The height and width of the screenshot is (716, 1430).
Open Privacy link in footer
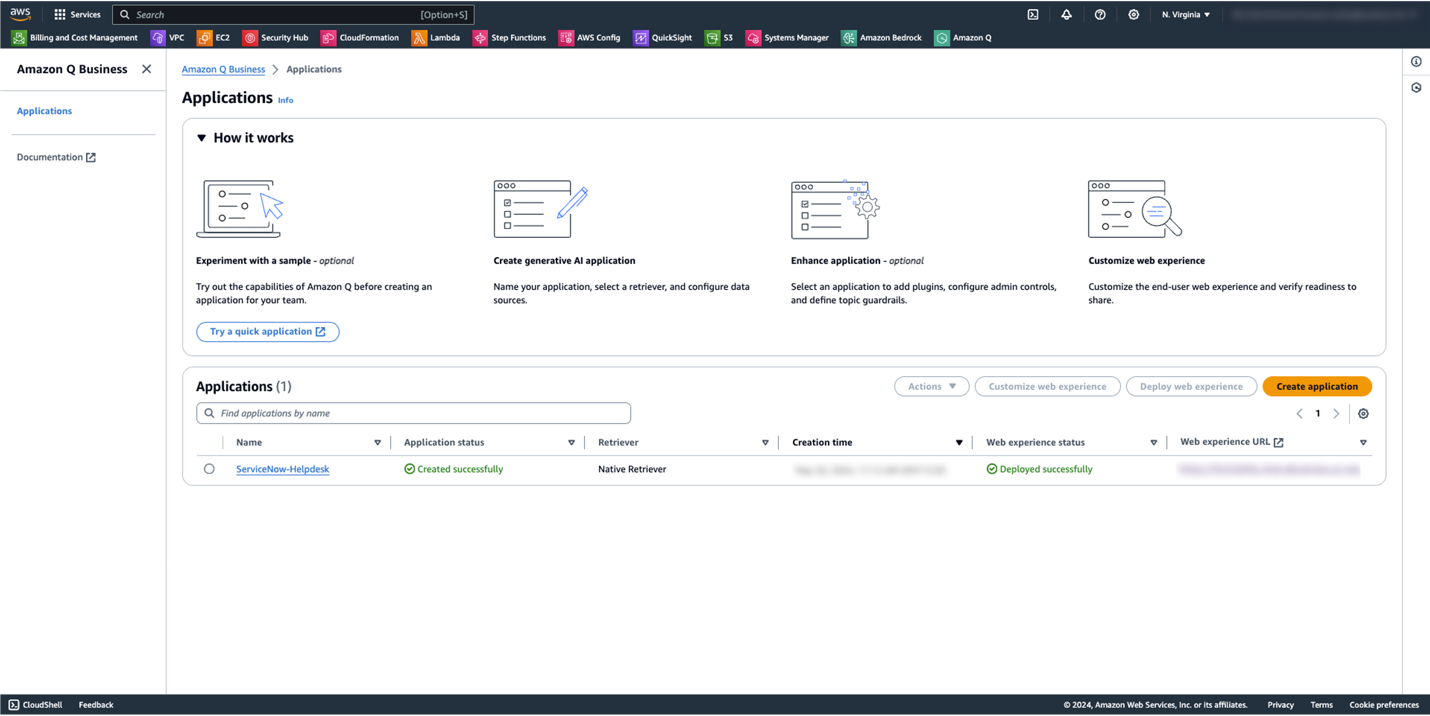click(x=1280, y=705)
